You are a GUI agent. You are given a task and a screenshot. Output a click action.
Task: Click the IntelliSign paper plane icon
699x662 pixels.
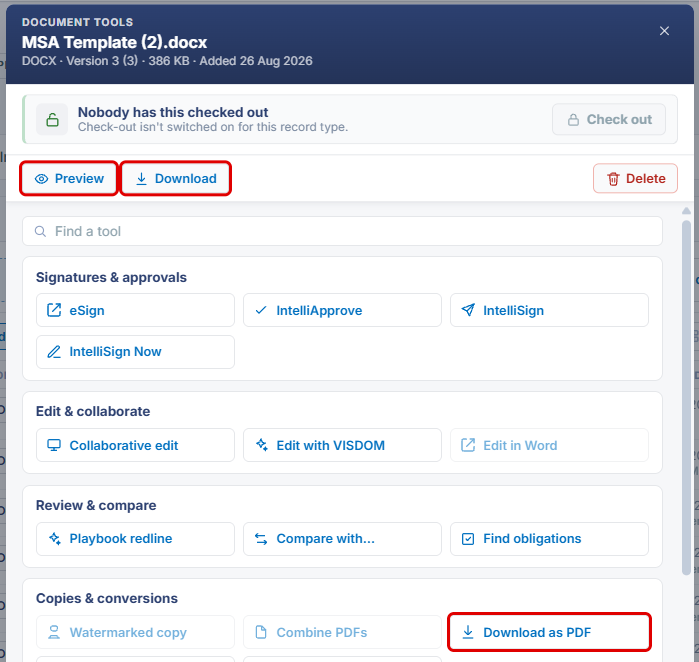468,310
